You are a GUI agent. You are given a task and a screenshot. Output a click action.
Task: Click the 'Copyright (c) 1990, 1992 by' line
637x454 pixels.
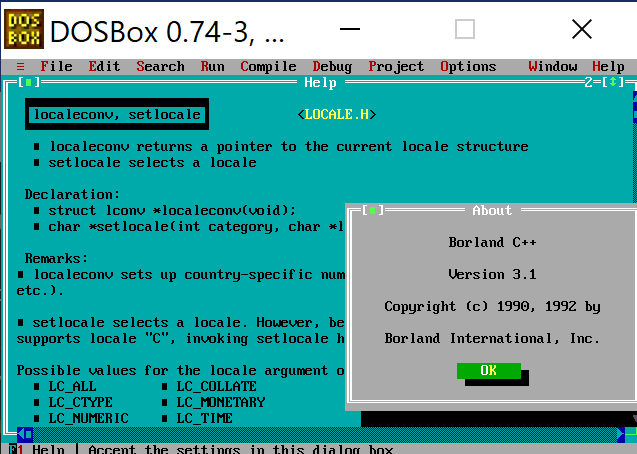coord(492,307)
